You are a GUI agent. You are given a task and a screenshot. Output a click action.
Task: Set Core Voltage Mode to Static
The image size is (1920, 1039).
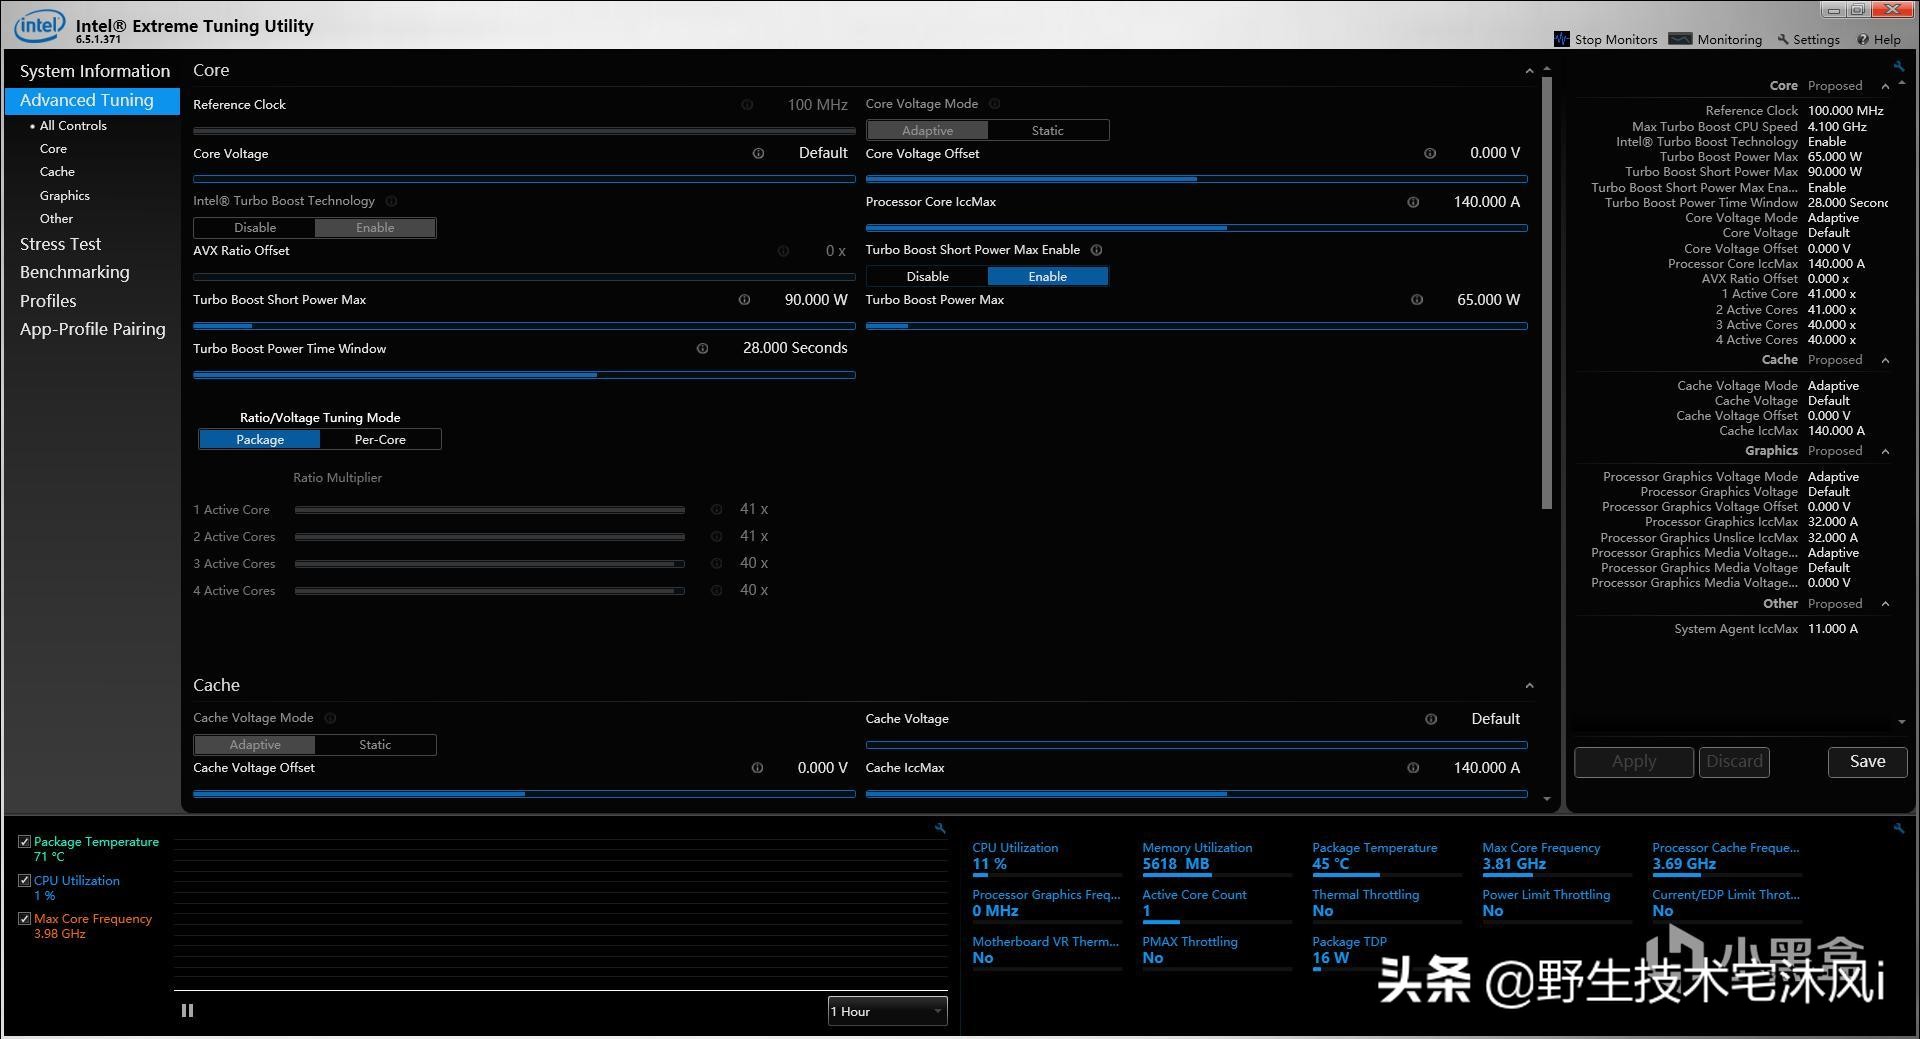pyautogui.click(x=1047, y=130)
